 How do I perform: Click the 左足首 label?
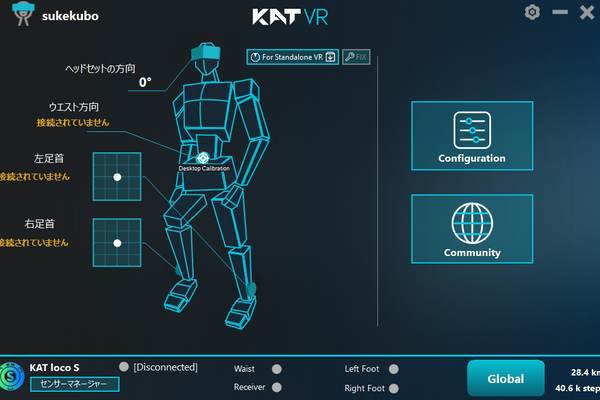coord(49,158)
